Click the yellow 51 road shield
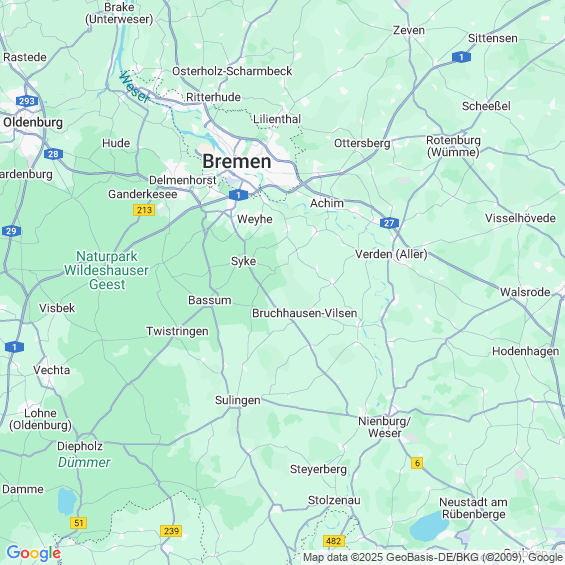Image resolution: width=565 pixels, height=565 pixels. (x=79, y=523)
